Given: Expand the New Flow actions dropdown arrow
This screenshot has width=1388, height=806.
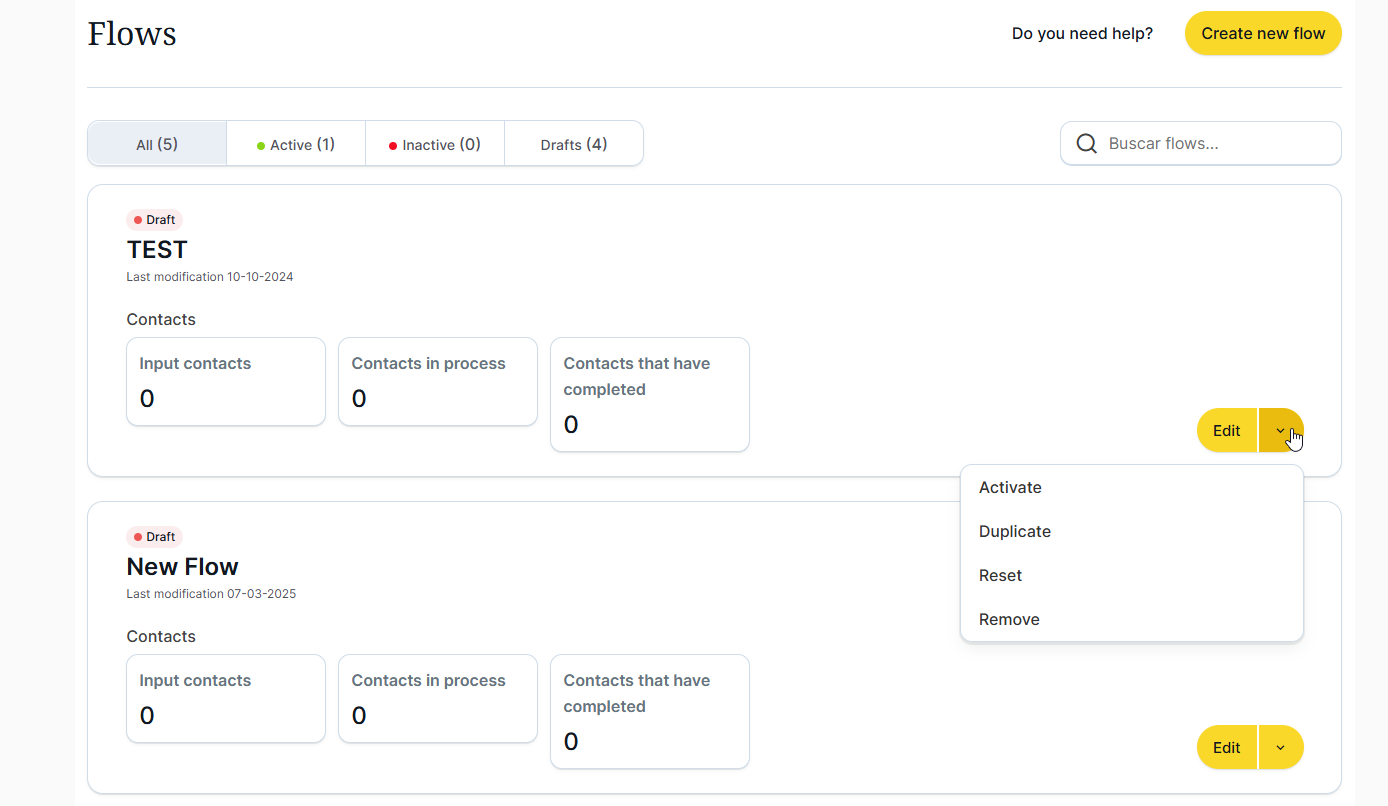Looking at the screenshot, I should [1280, 747].
